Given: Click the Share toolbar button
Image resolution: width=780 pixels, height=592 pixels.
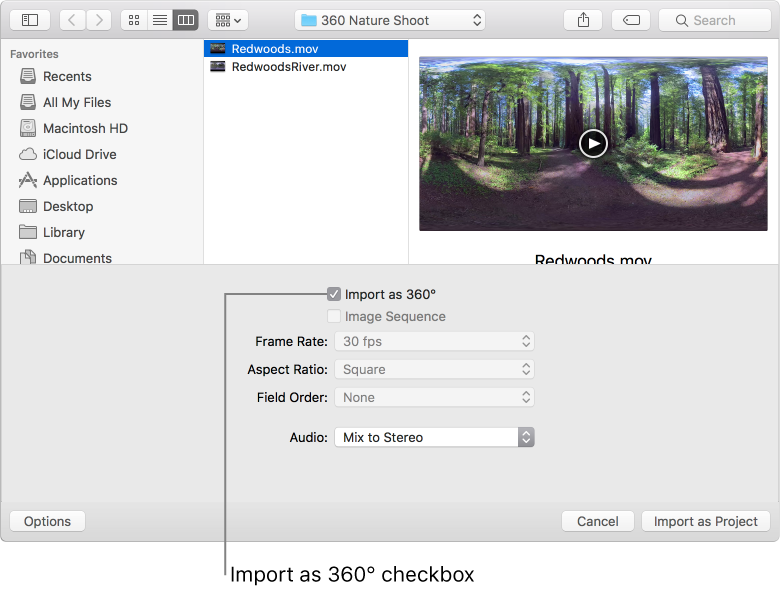Looking at the screenshot, I should (583, 20).
